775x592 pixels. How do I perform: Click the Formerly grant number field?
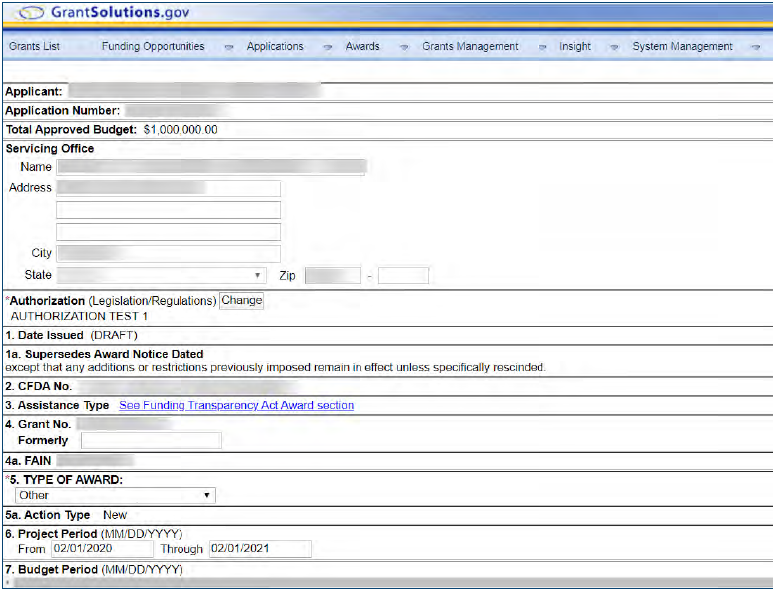click(151, 440)
